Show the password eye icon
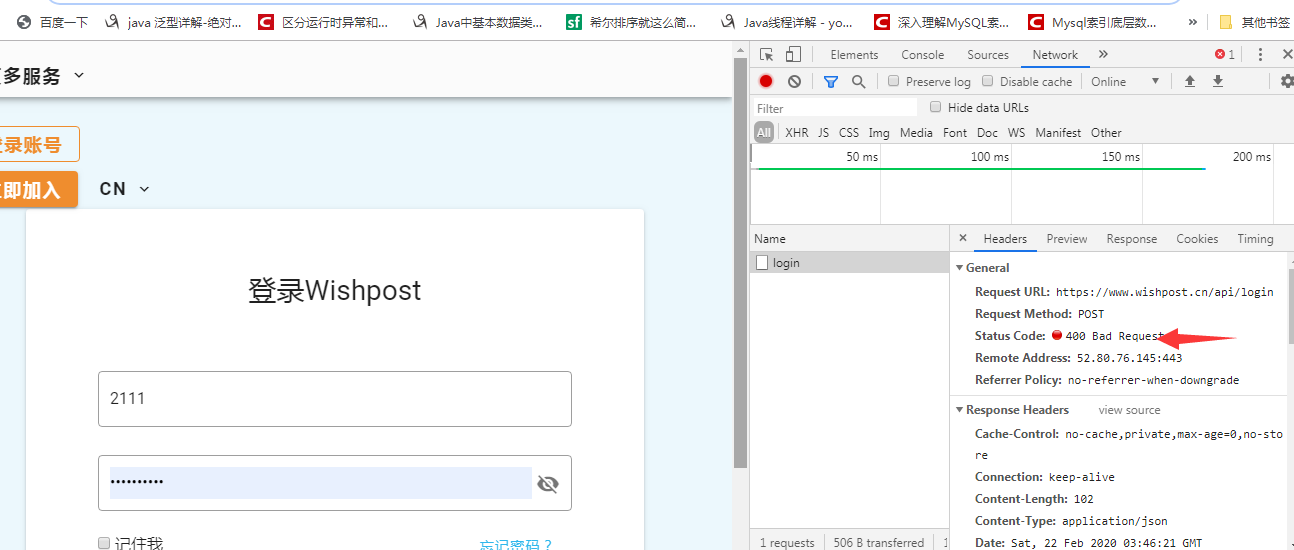 (548, 484)
